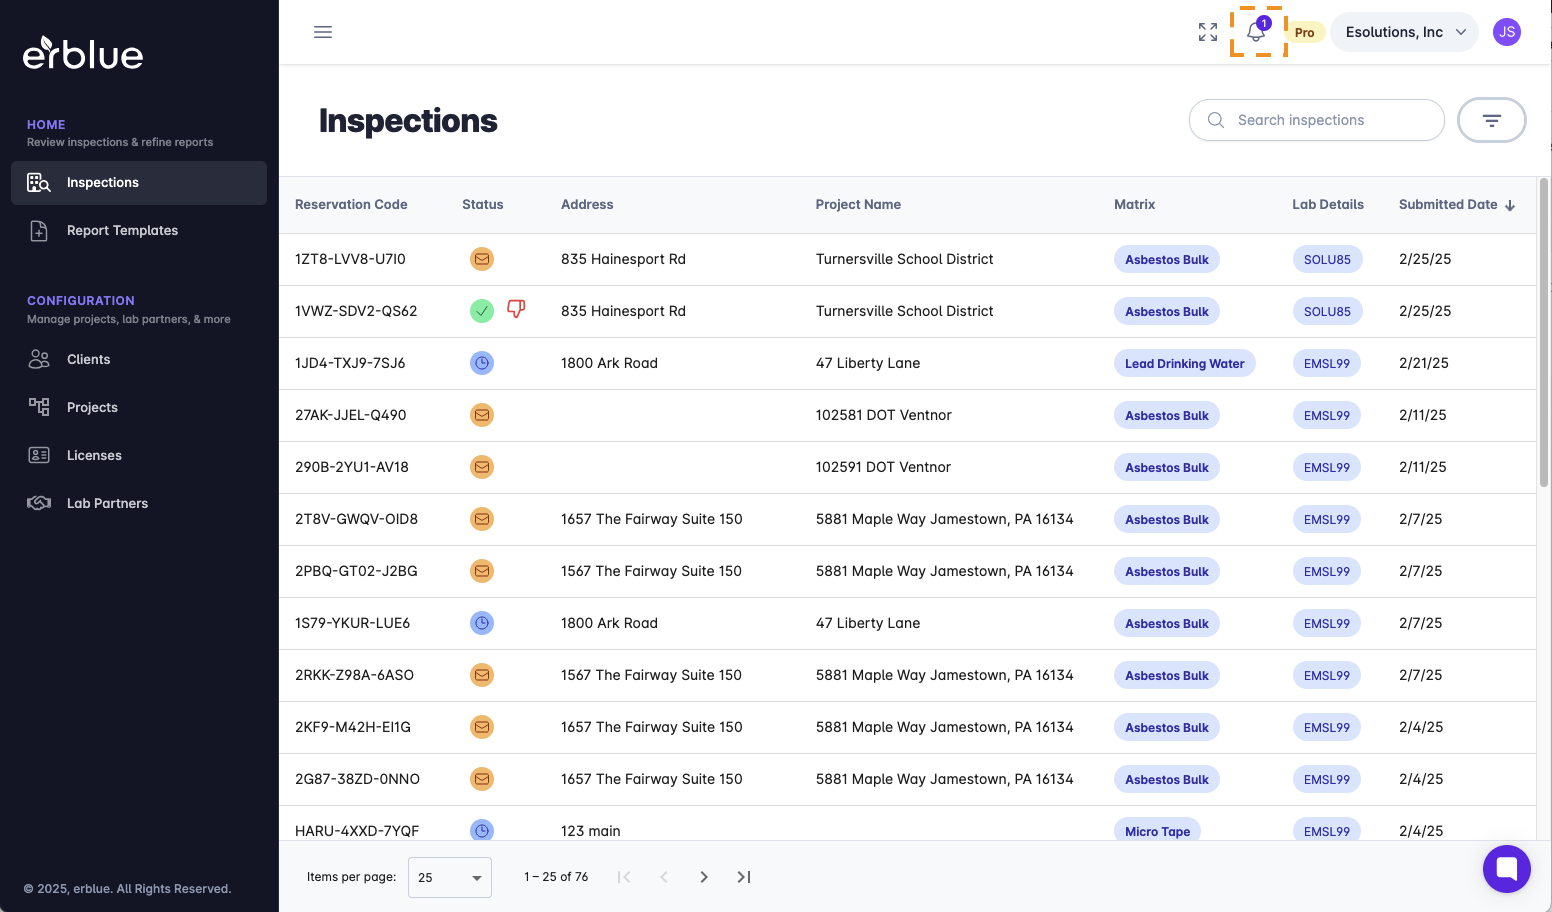
Task: Click the red thumbs-down icon
Action: [516, 309]
